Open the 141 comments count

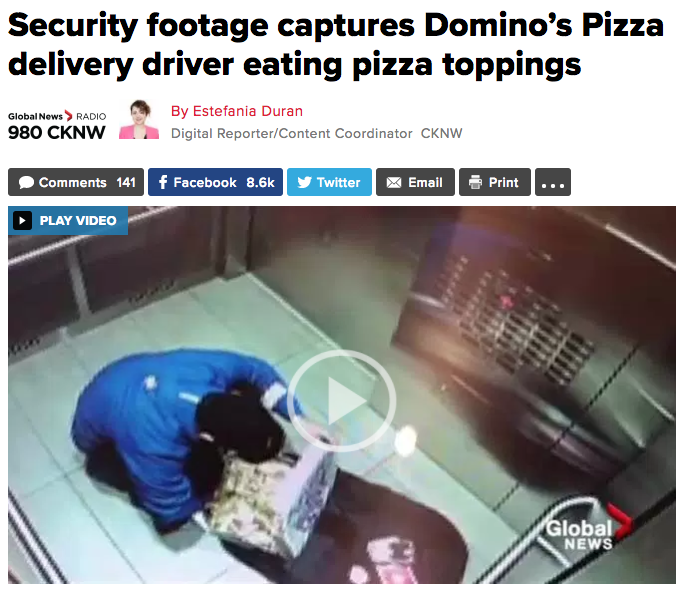(x=126, y=183)
